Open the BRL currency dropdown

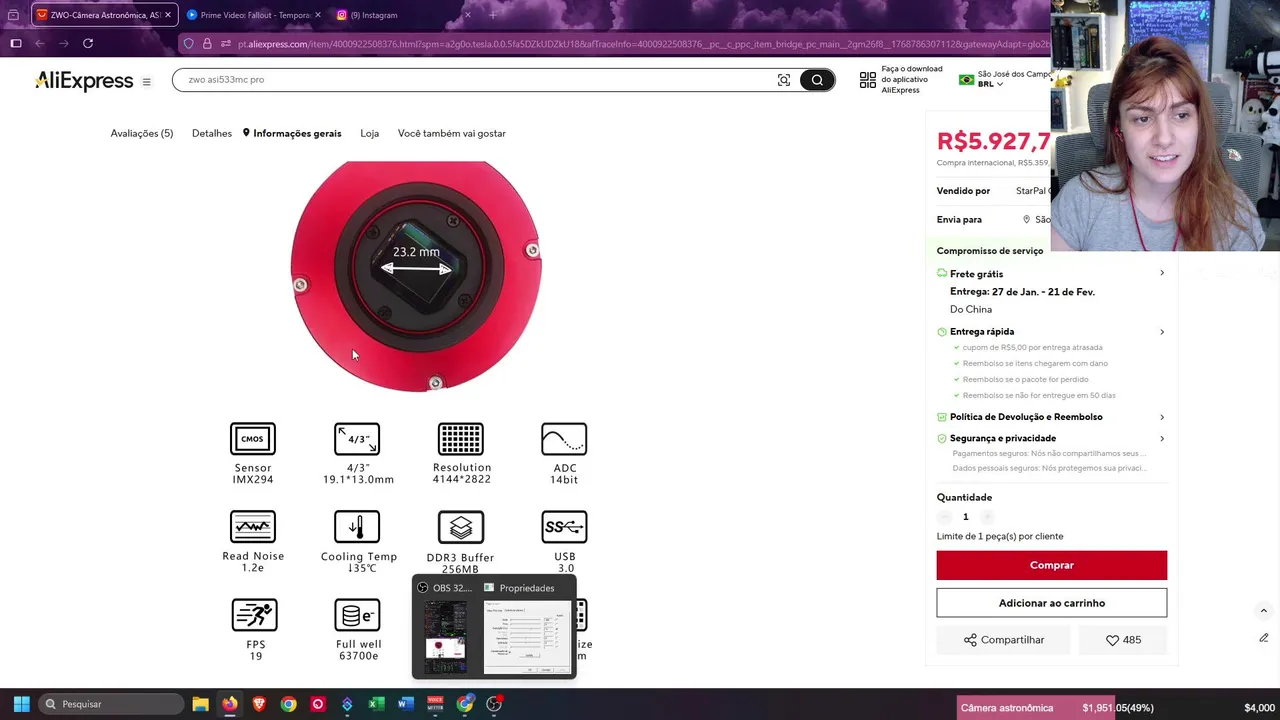990,84
